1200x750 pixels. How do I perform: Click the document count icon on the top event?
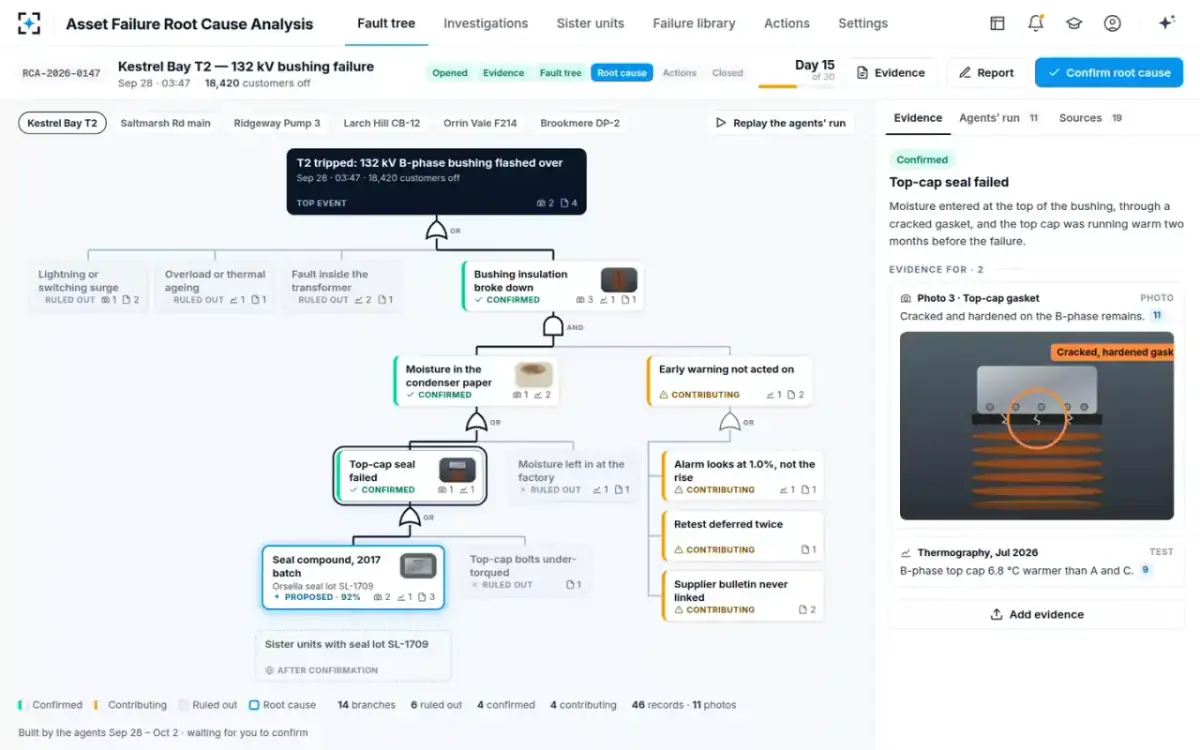point(564,203)
